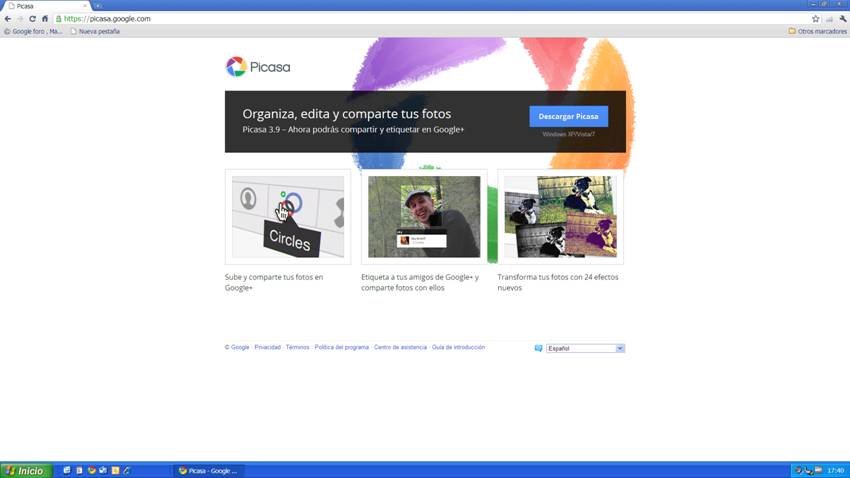Click the address bar URL field
The image size is (850, 478).
click(x=434, y=18)
